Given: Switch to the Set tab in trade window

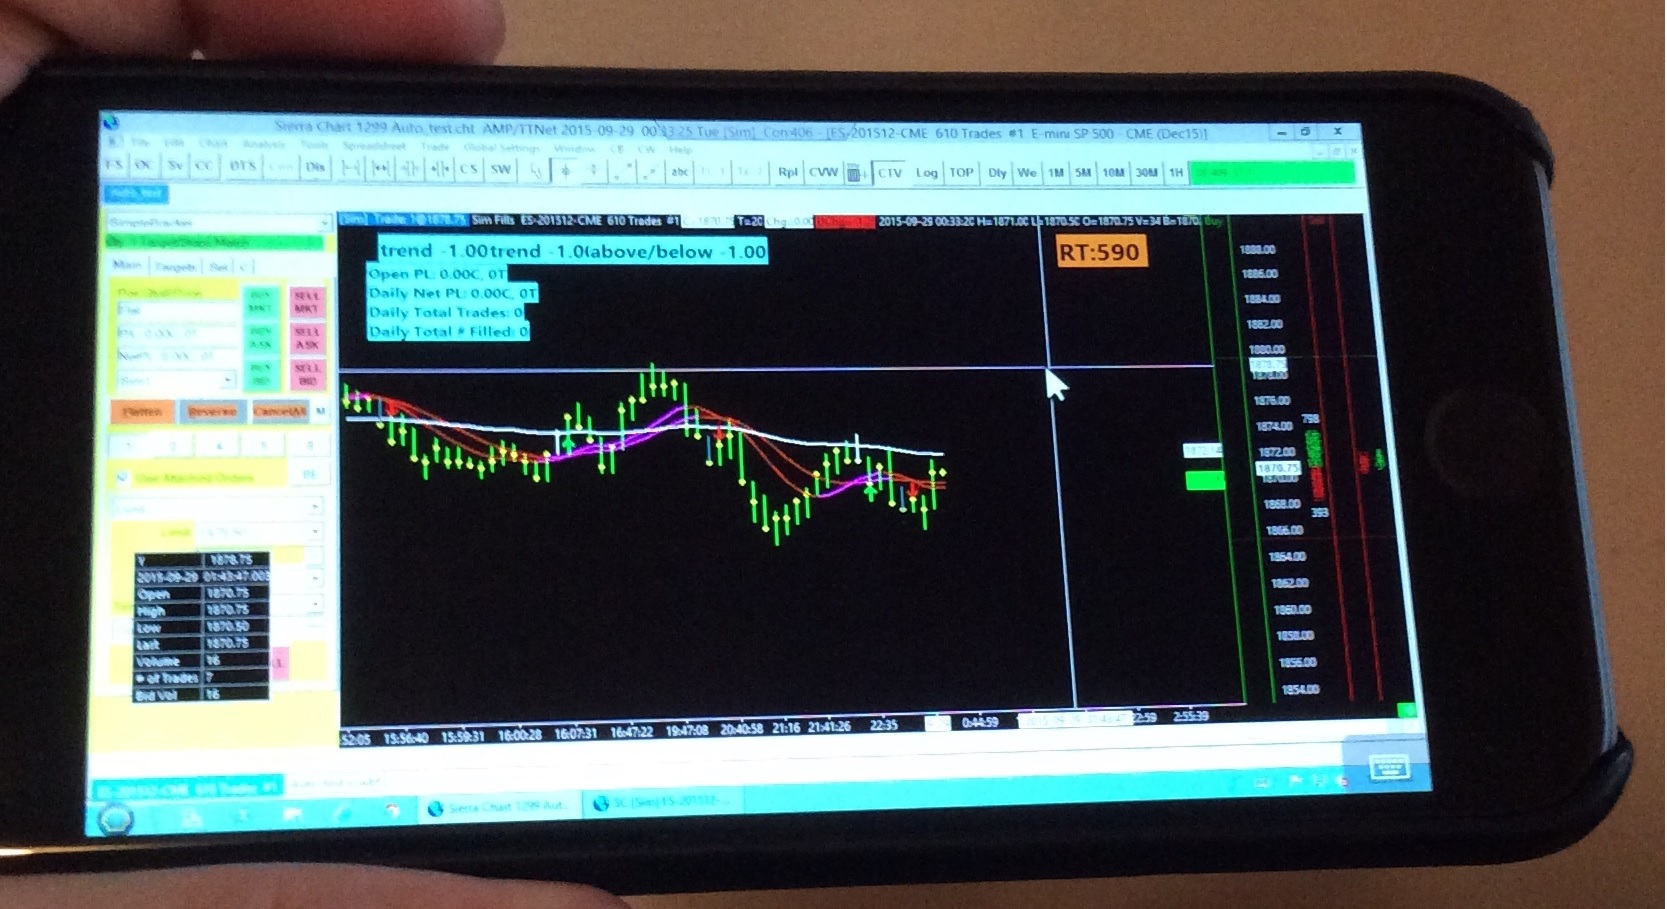Looking at the screenshot, I should coord(218,267).
